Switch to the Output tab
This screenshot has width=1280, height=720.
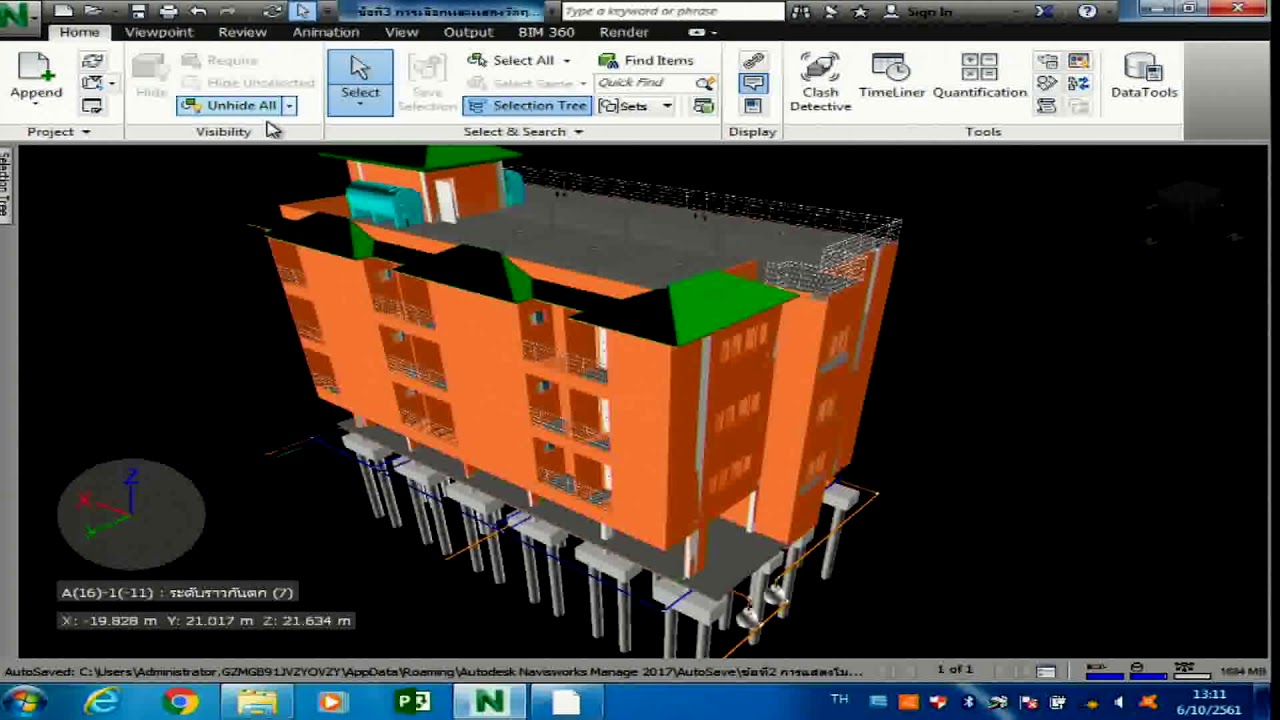point(468,32)
